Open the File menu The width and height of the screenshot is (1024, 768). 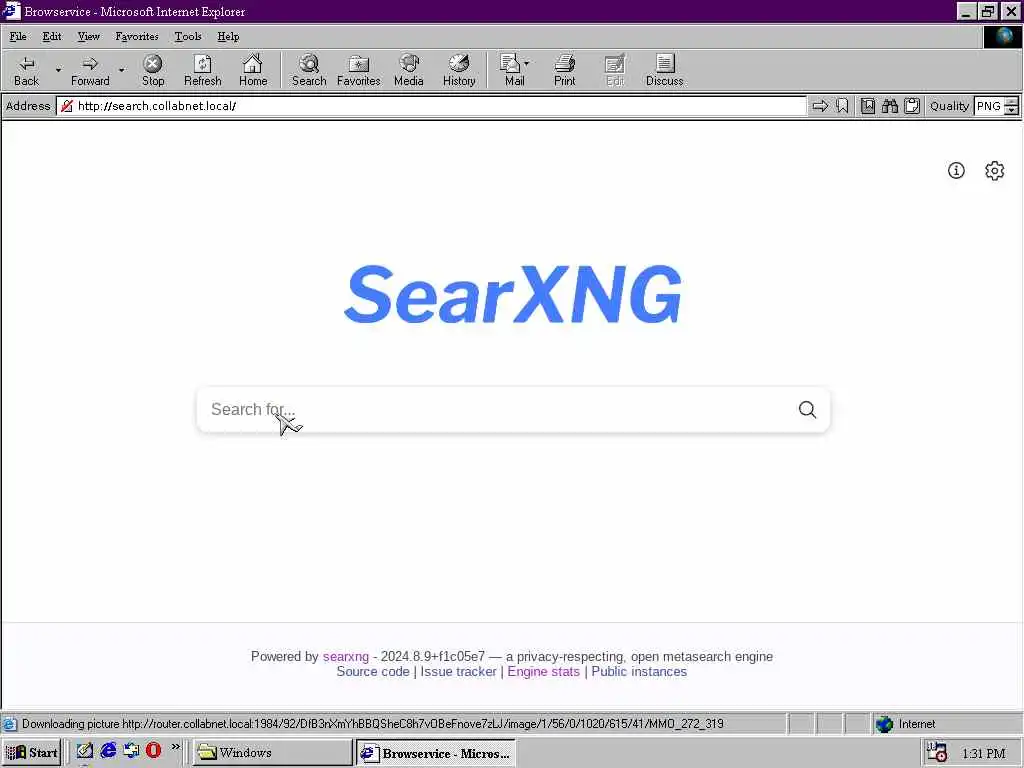pyautogui.click(x=18, y=37)
